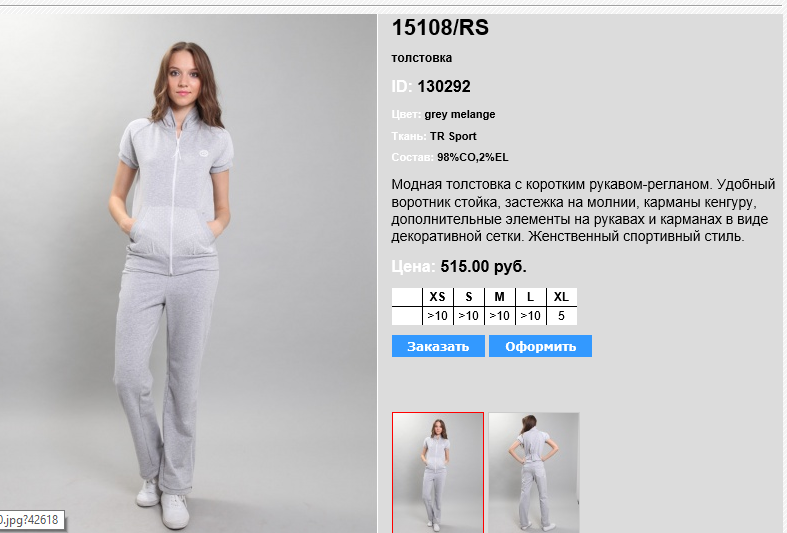Choose size XS in the table
The height and width of the screenshot is (533, 787).
[438, 297]
